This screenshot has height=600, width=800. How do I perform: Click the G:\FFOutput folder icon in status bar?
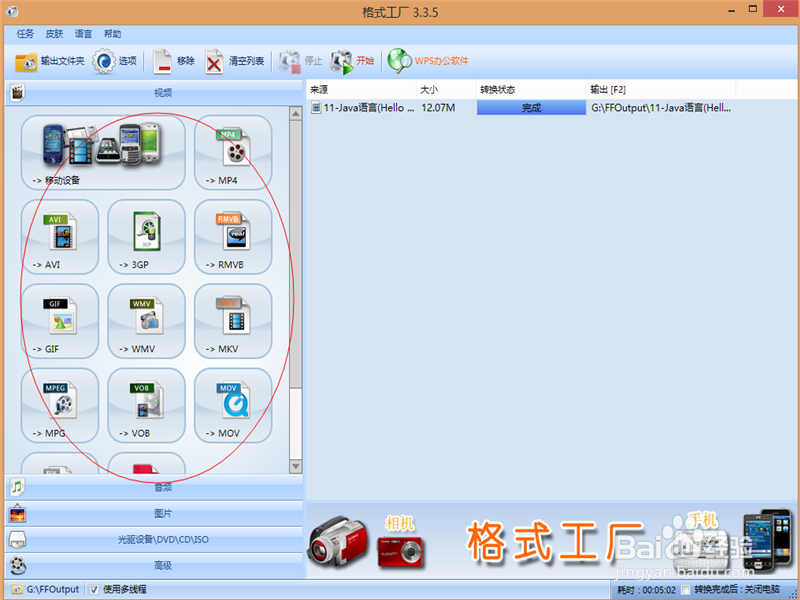(x=17, y=589)
